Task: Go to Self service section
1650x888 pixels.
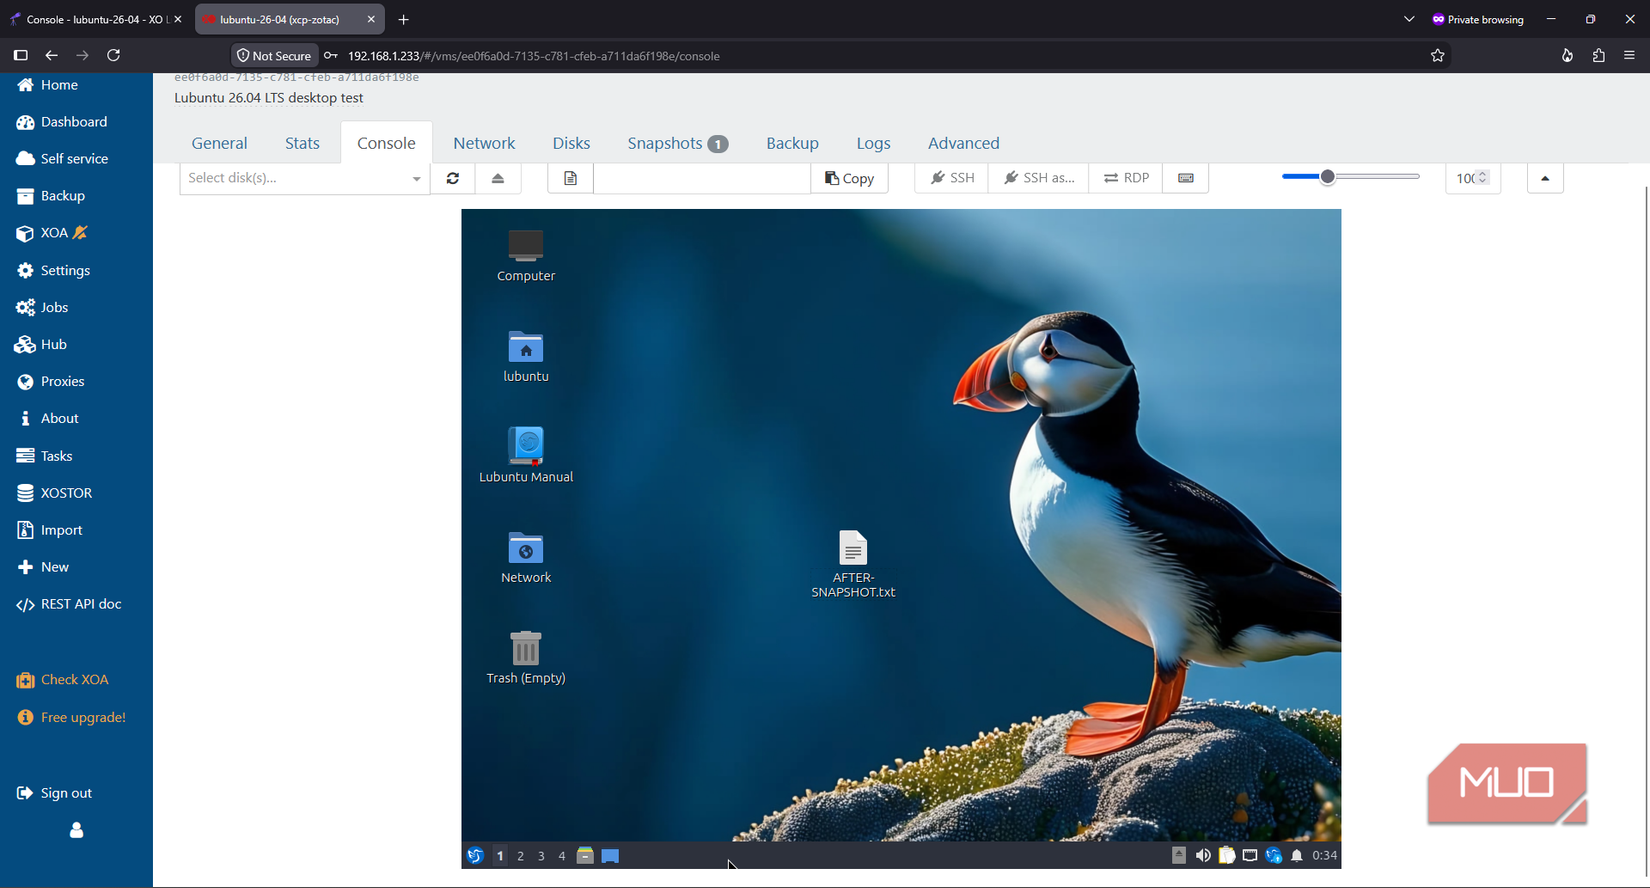Action: click(62, 159)
